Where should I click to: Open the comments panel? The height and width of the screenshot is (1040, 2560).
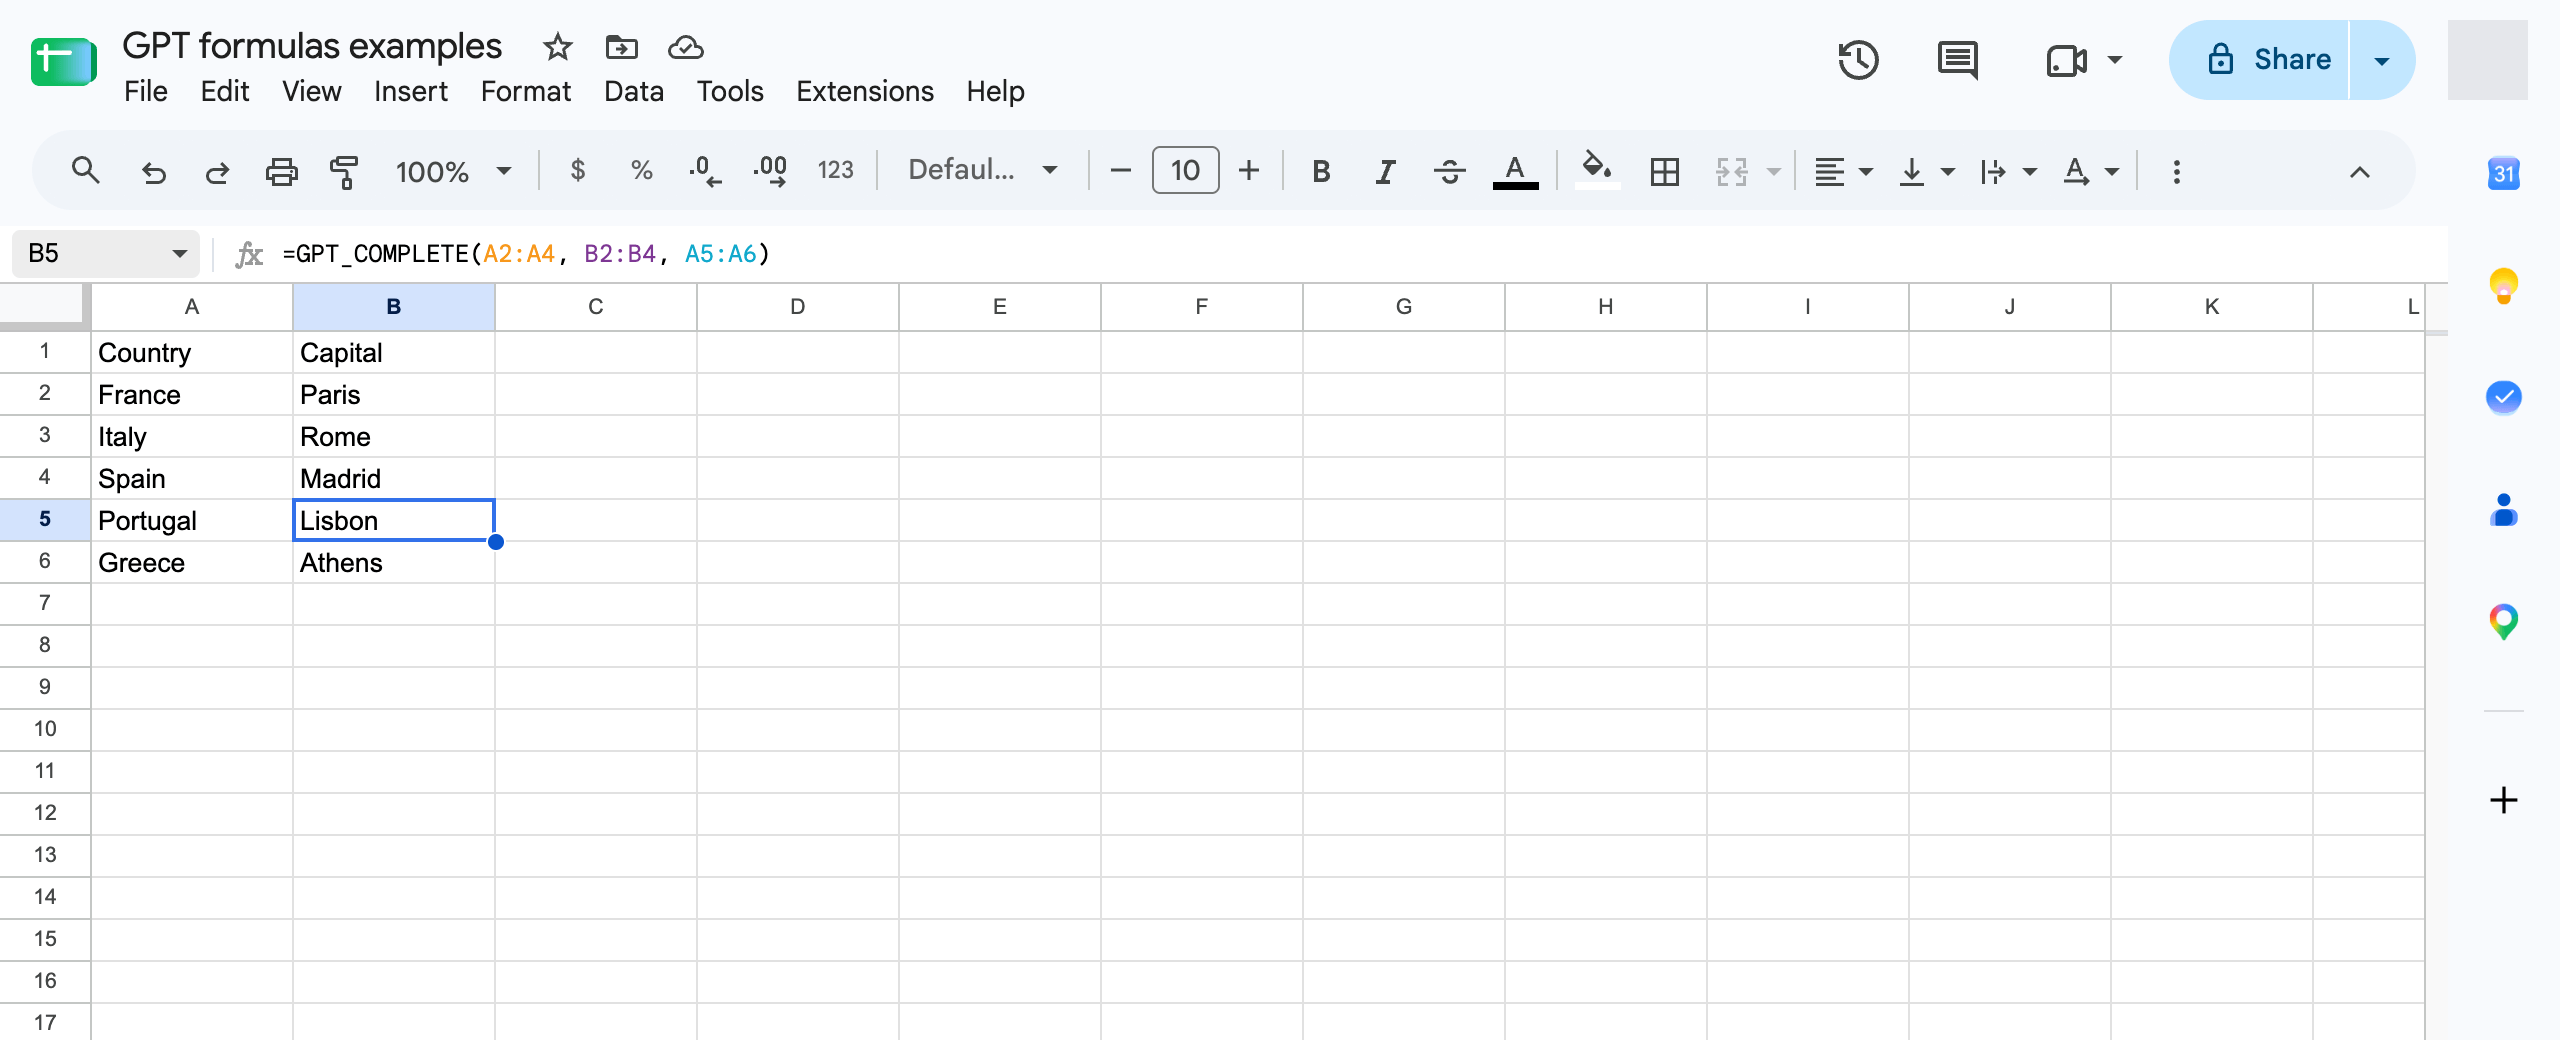[1957, 60]
